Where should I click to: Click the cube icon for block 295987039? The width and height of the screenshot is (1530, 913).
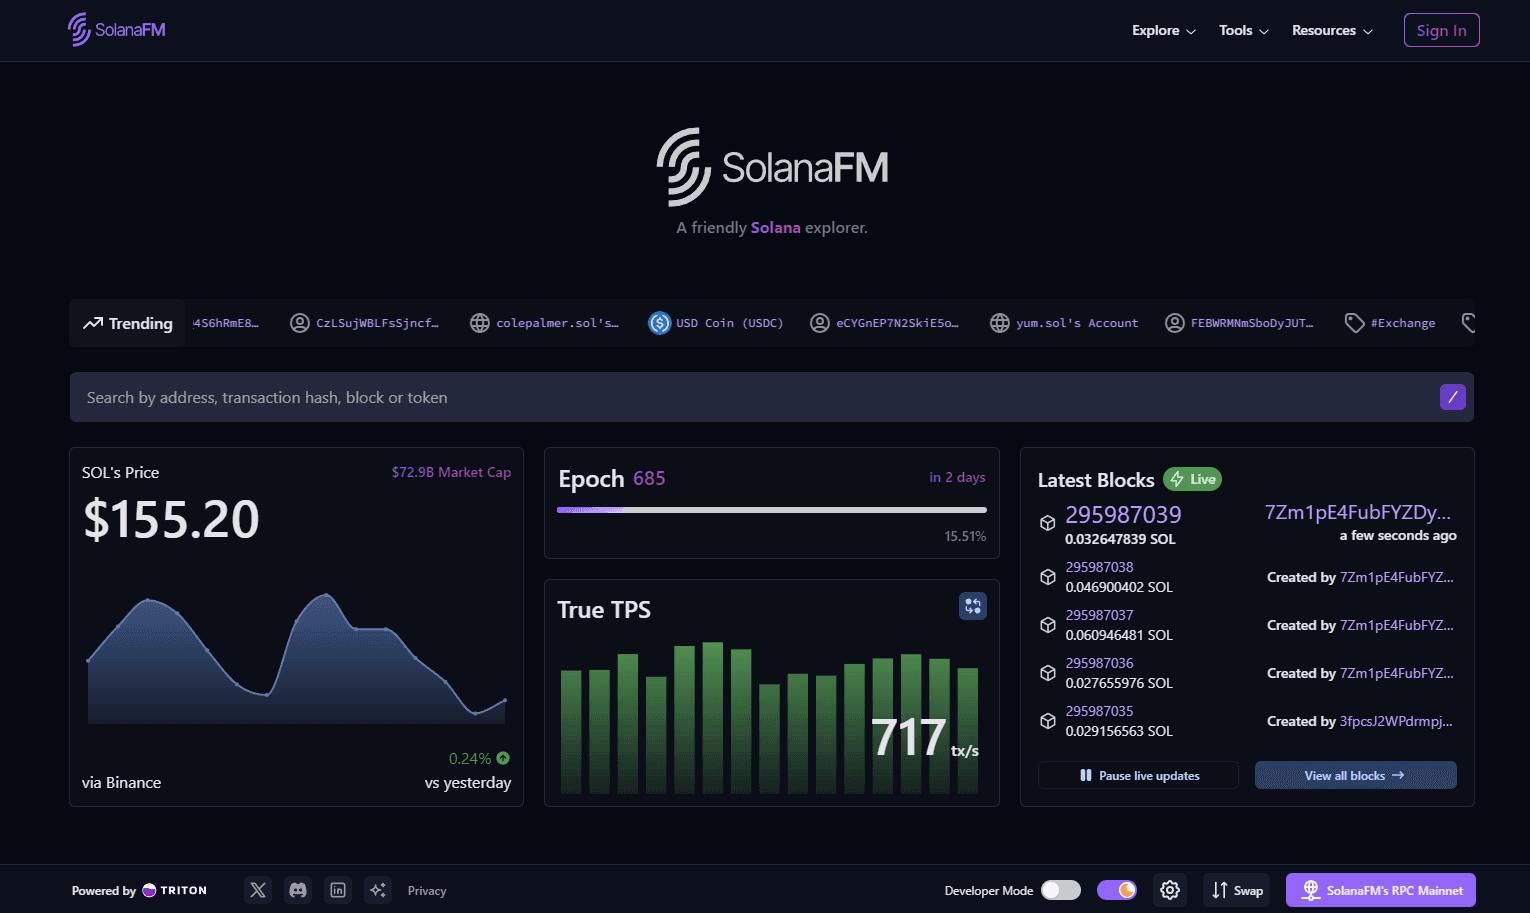[x=1048, y=523]
